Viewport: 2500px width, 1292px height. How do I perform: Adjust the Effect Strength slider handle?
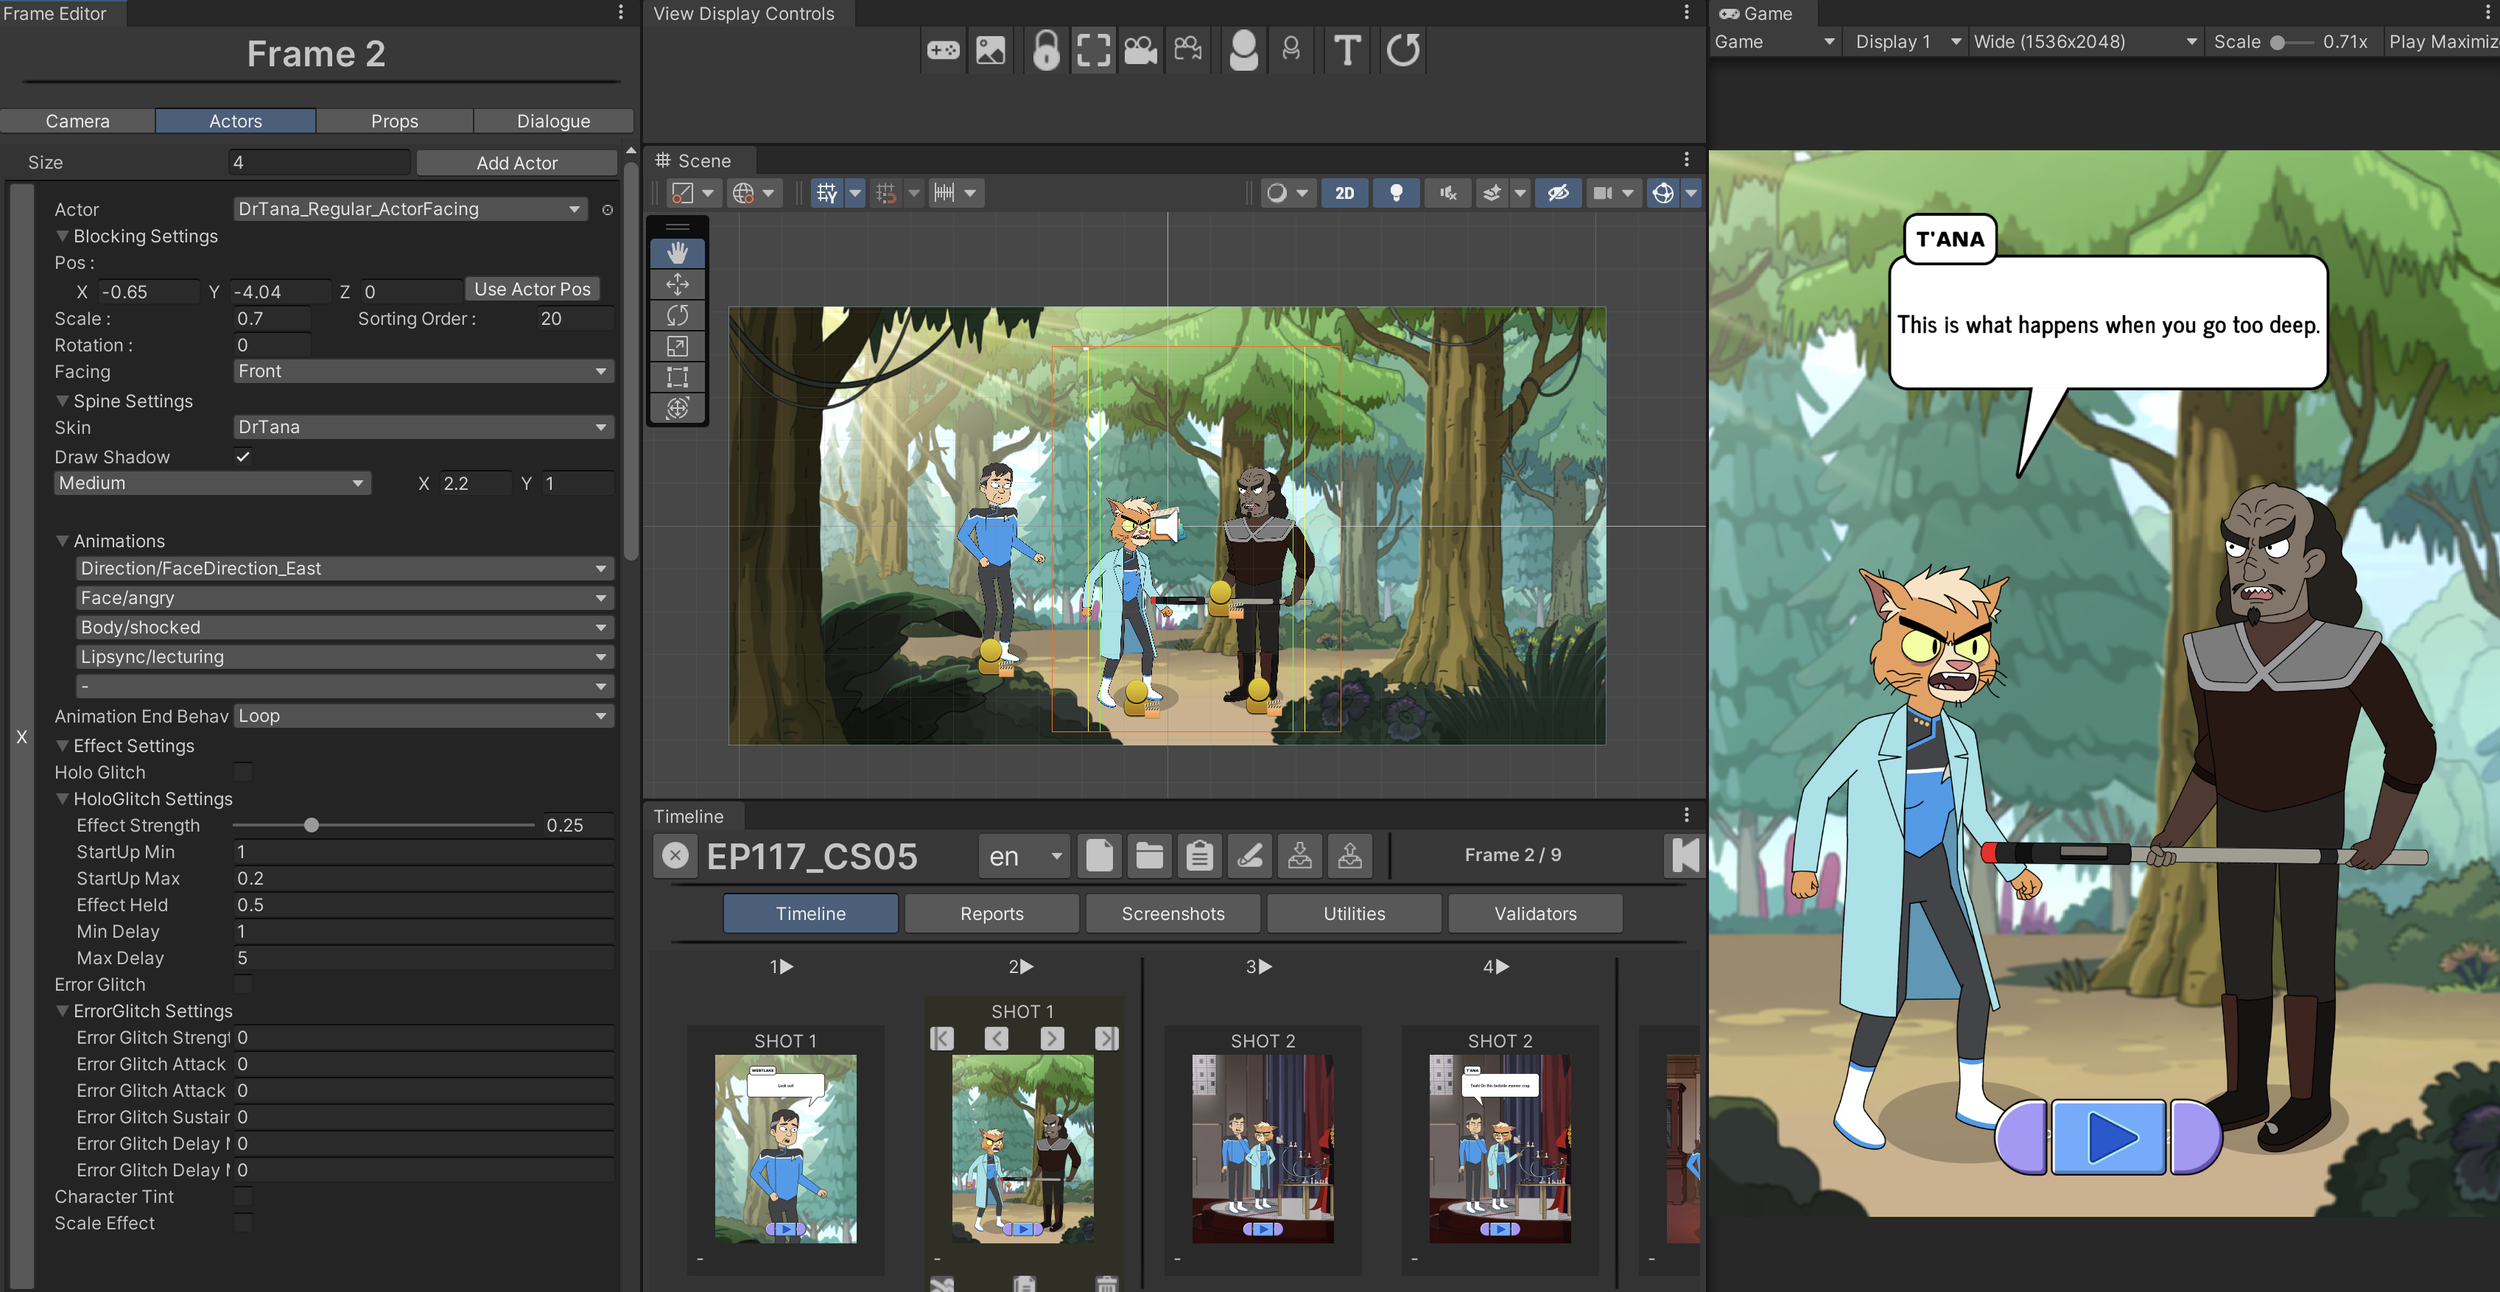tap(311, 825)
